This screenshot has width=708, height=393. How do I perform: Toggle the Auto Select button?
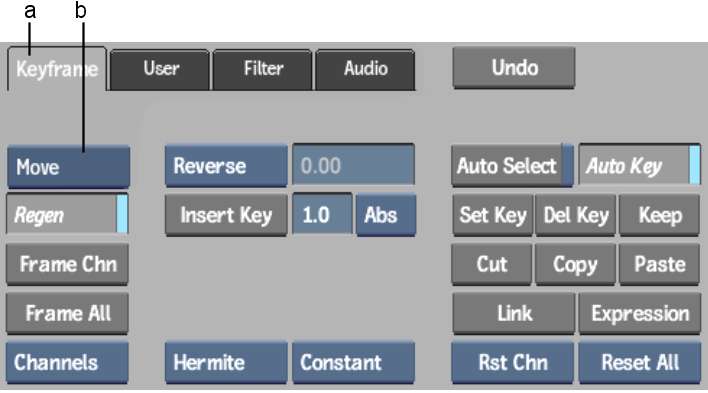tap(512, 165)
